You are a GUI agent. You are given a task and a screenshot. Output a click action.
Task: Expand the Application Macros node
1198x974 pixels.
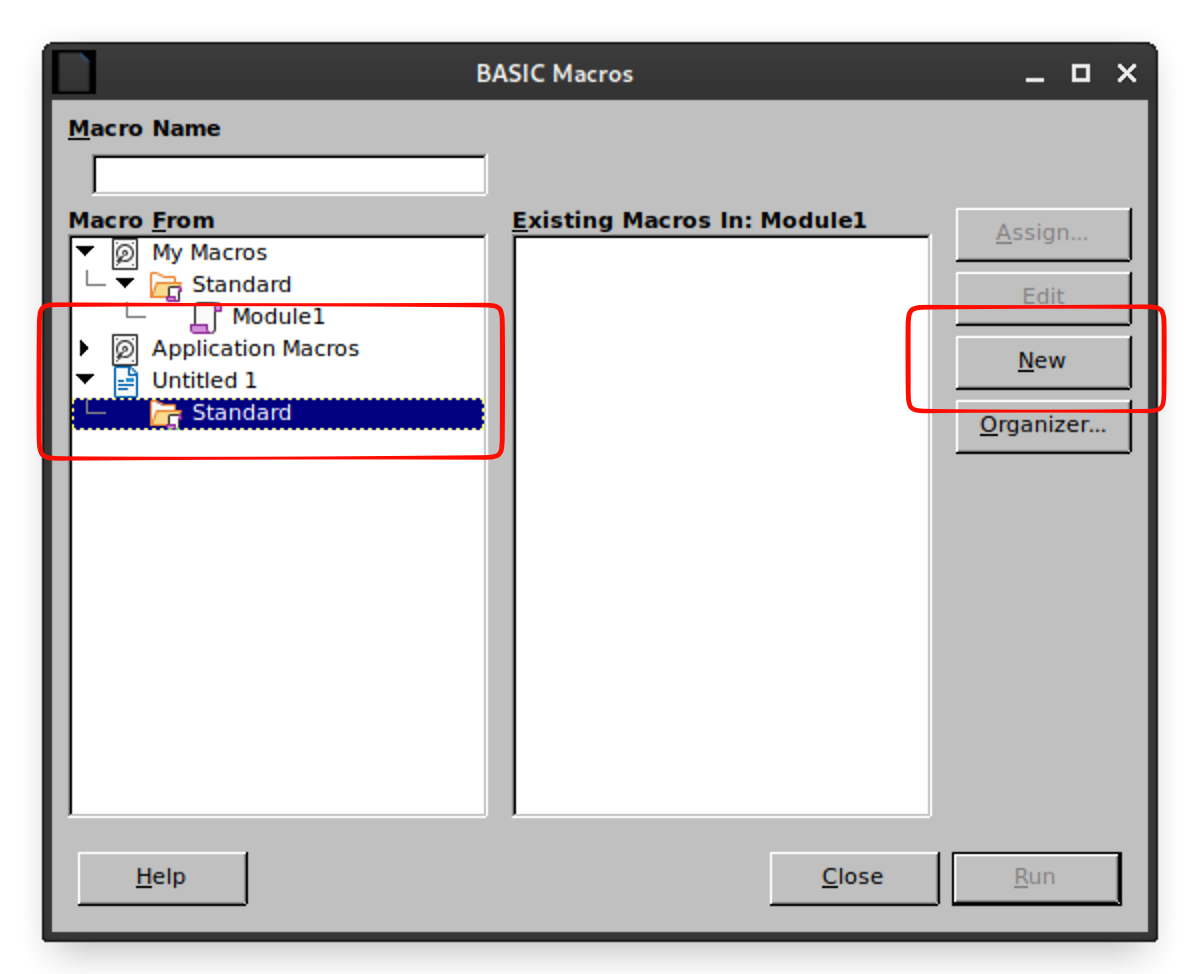85,348
